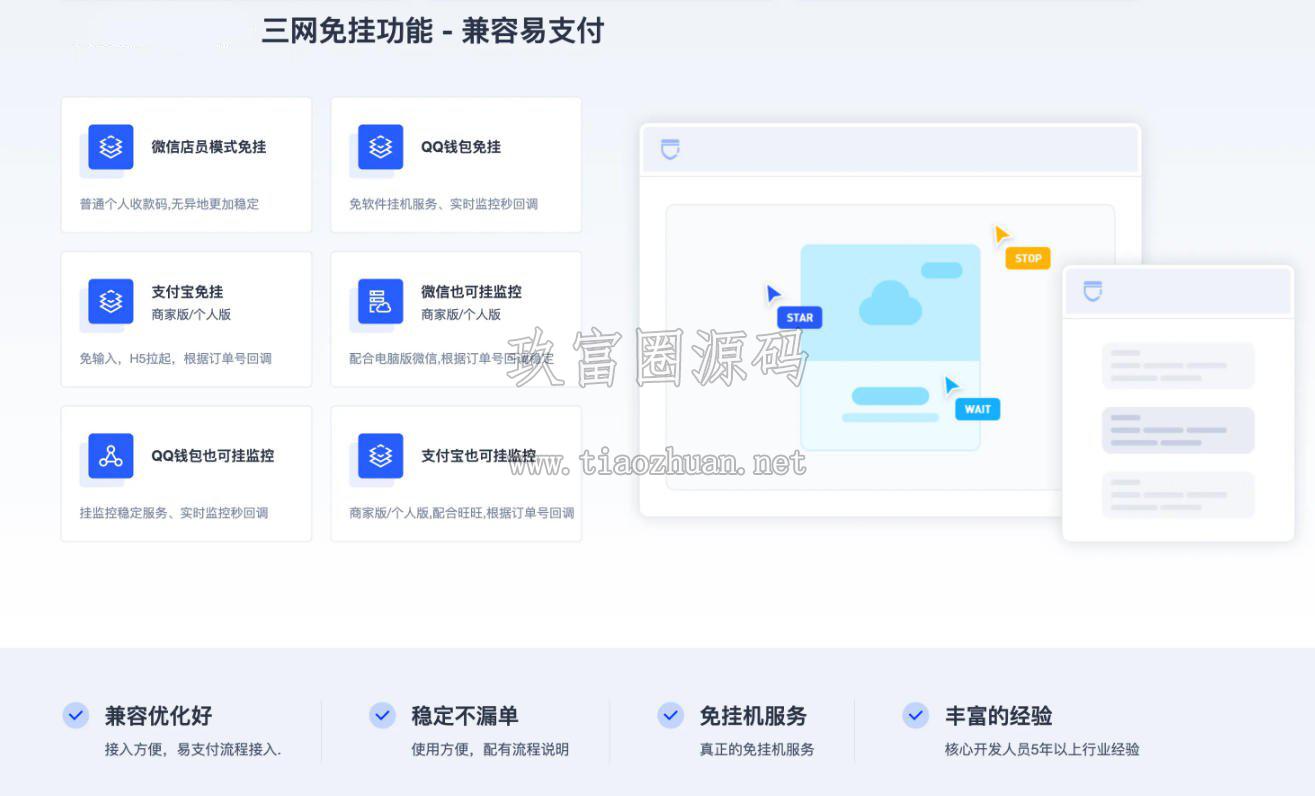Click the 微信店员模式免挂 layers icon
This screenshot has height=796, width=1315.
pyautogui.click(x=111, y=147)
